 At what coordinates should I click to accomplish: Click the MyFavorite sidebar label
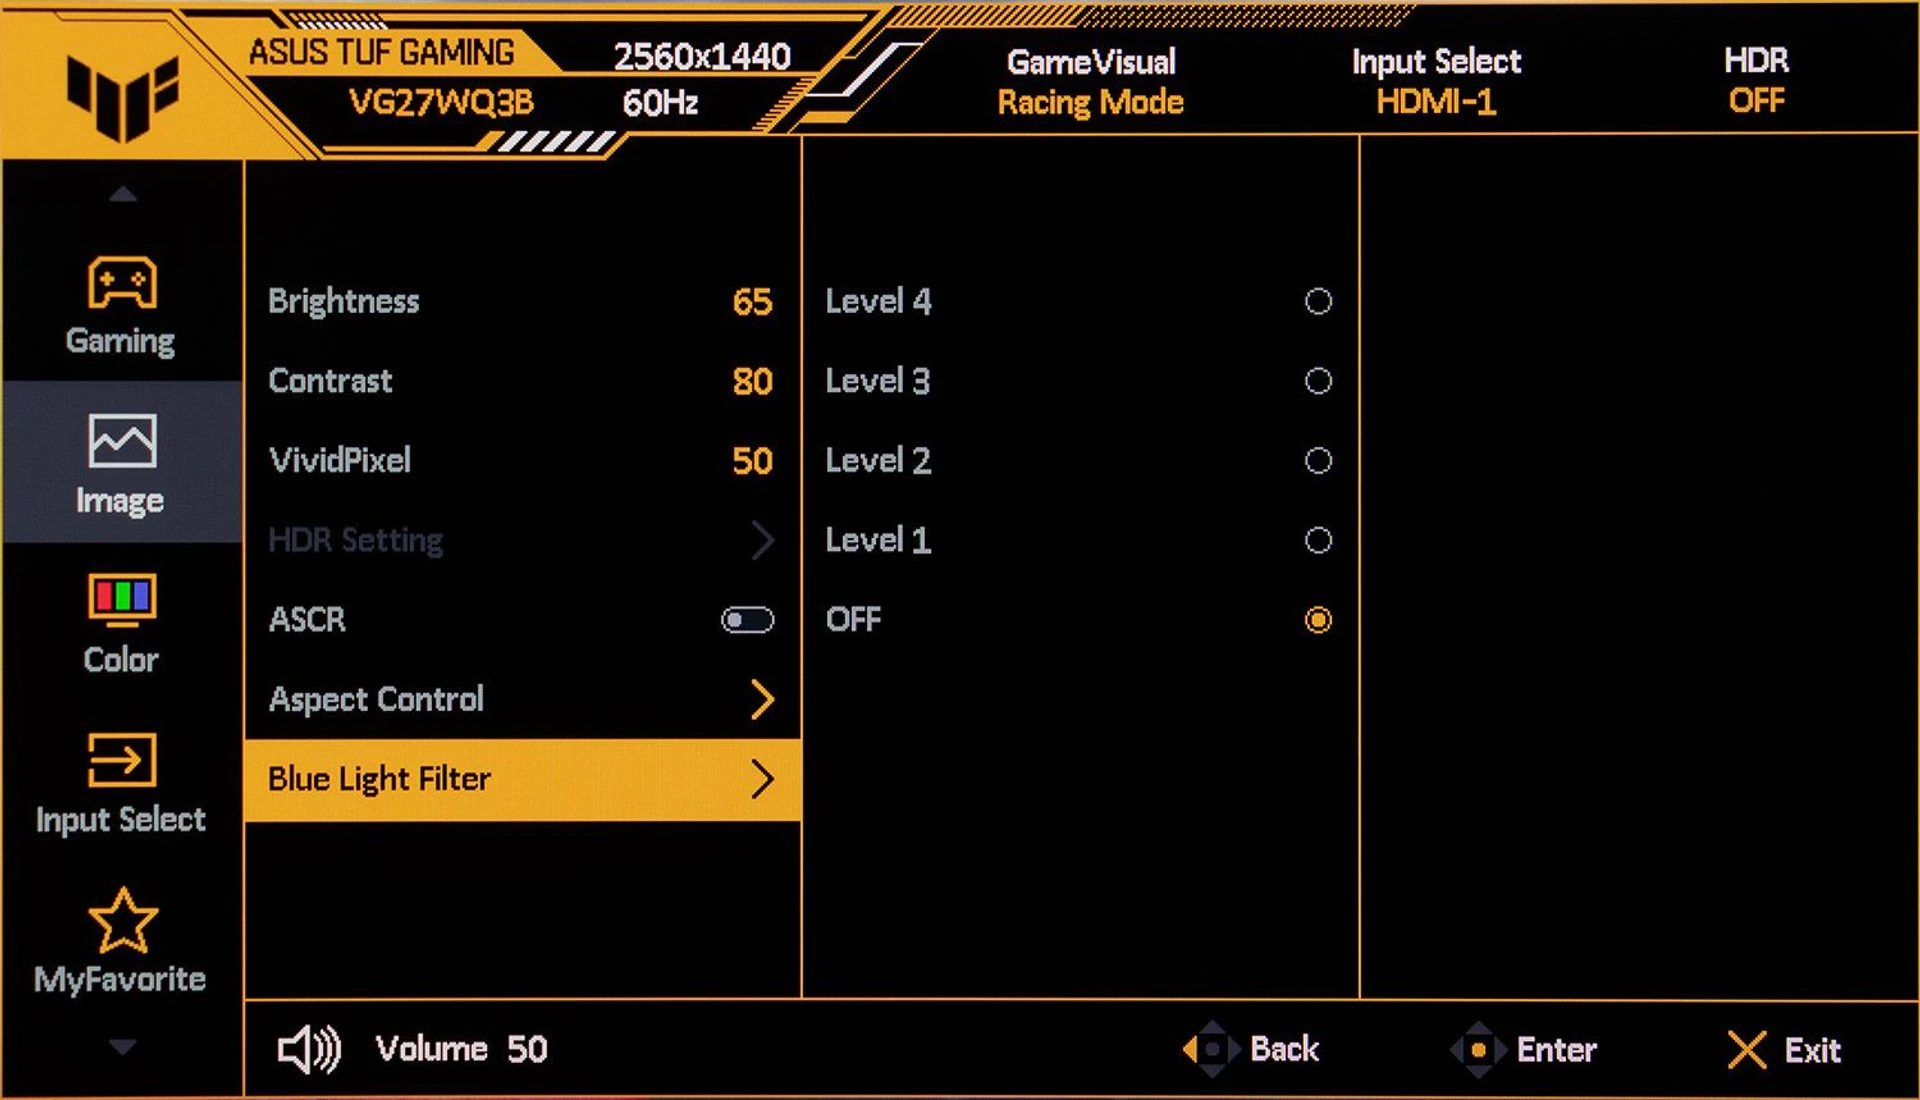pyautogui.click(x=120, y=979)
